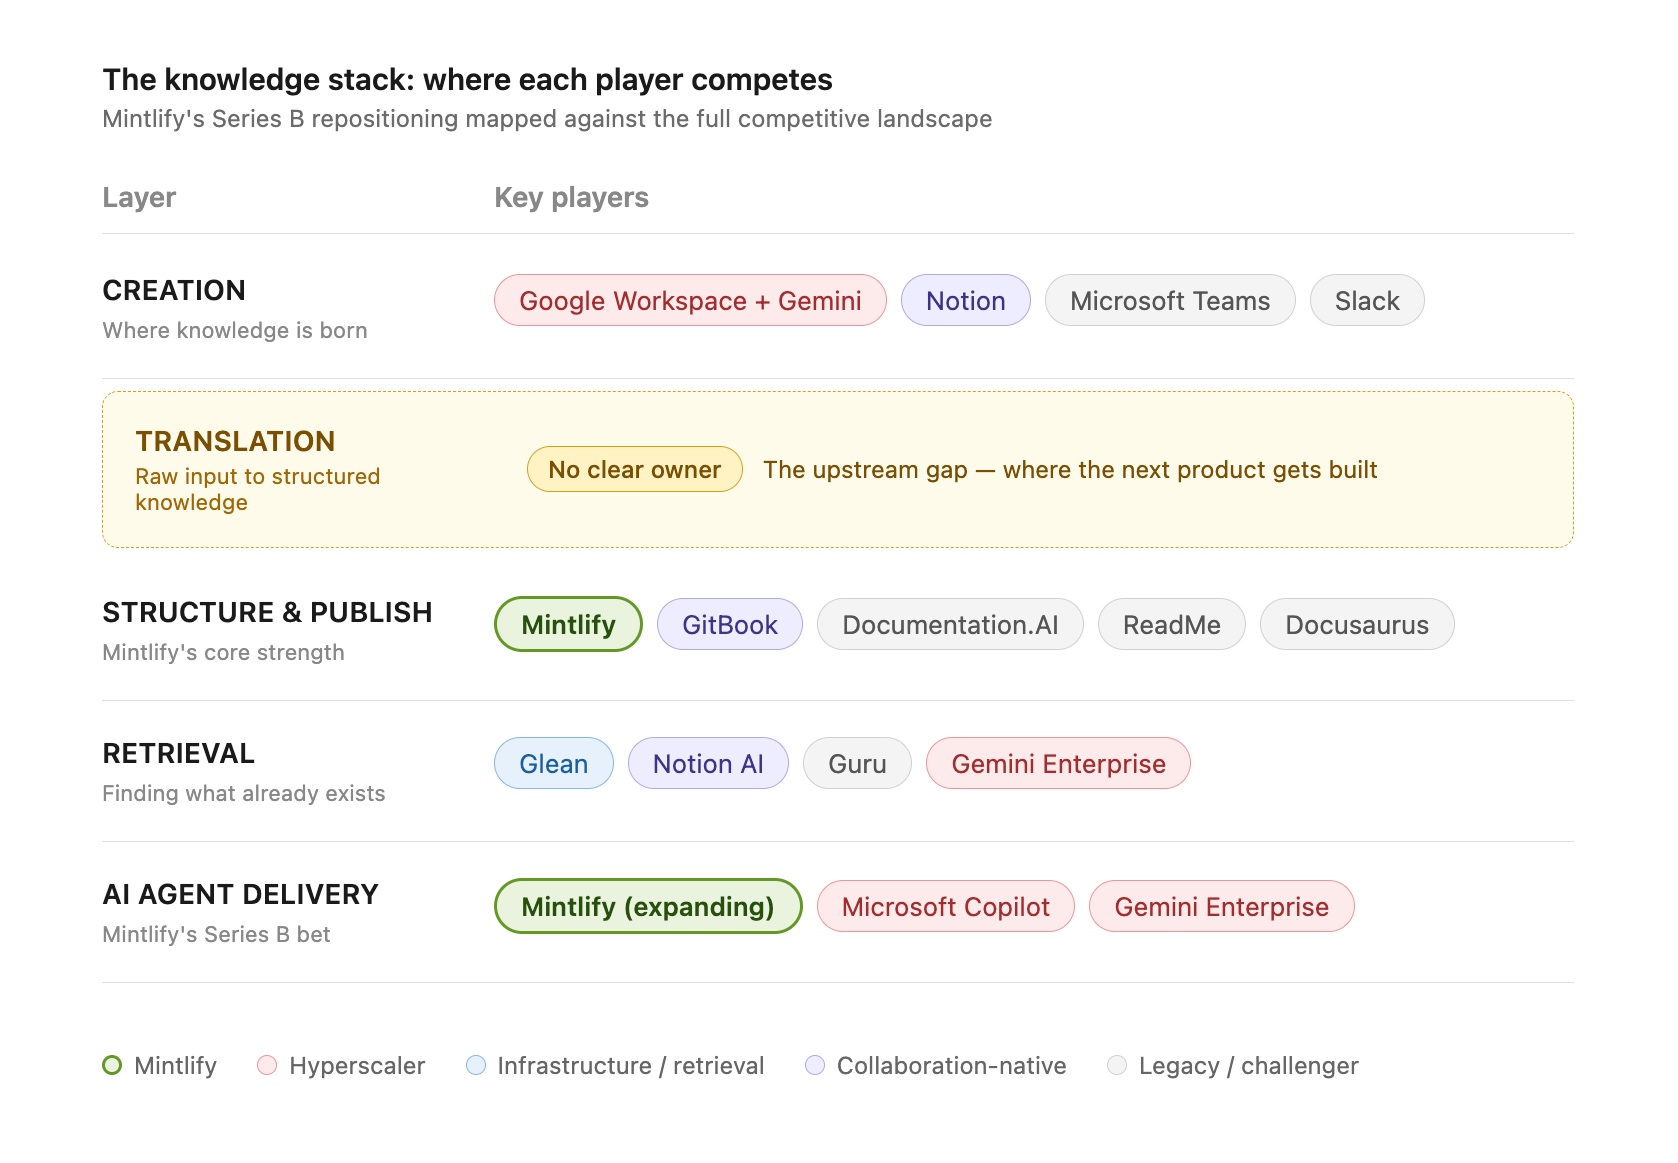Viewport: 1678px width, 1163px height.
Task: Select the Mintlify pill in Structure row
Action: click(x=568, y=624)
